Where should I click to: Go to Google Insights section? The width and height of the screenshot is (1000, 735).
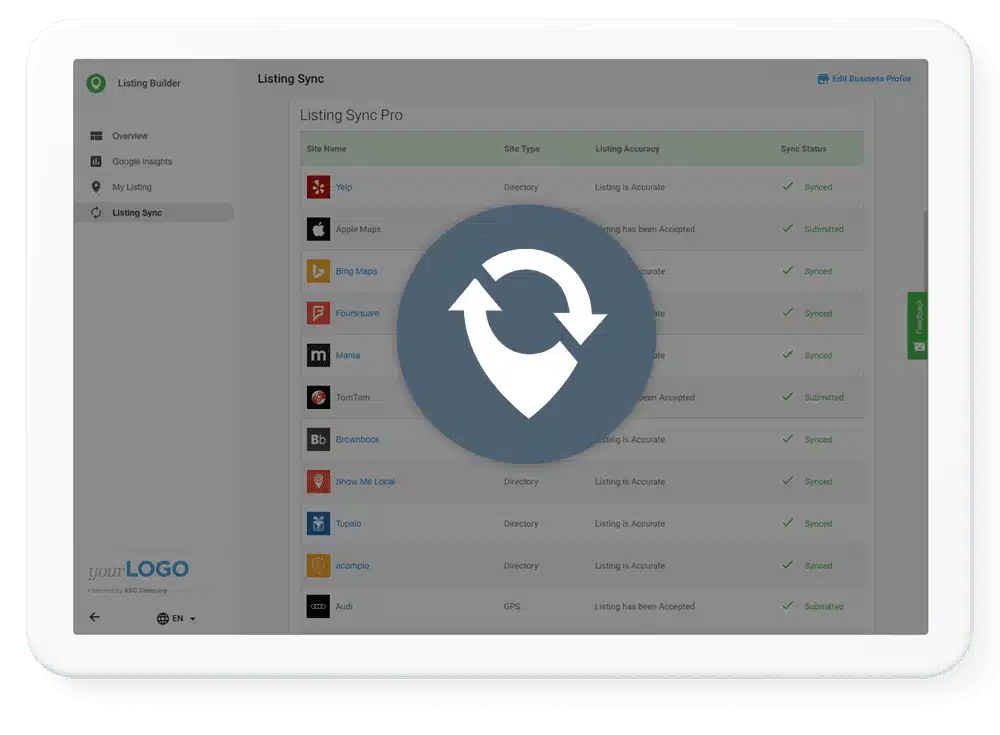coord(141,162)
